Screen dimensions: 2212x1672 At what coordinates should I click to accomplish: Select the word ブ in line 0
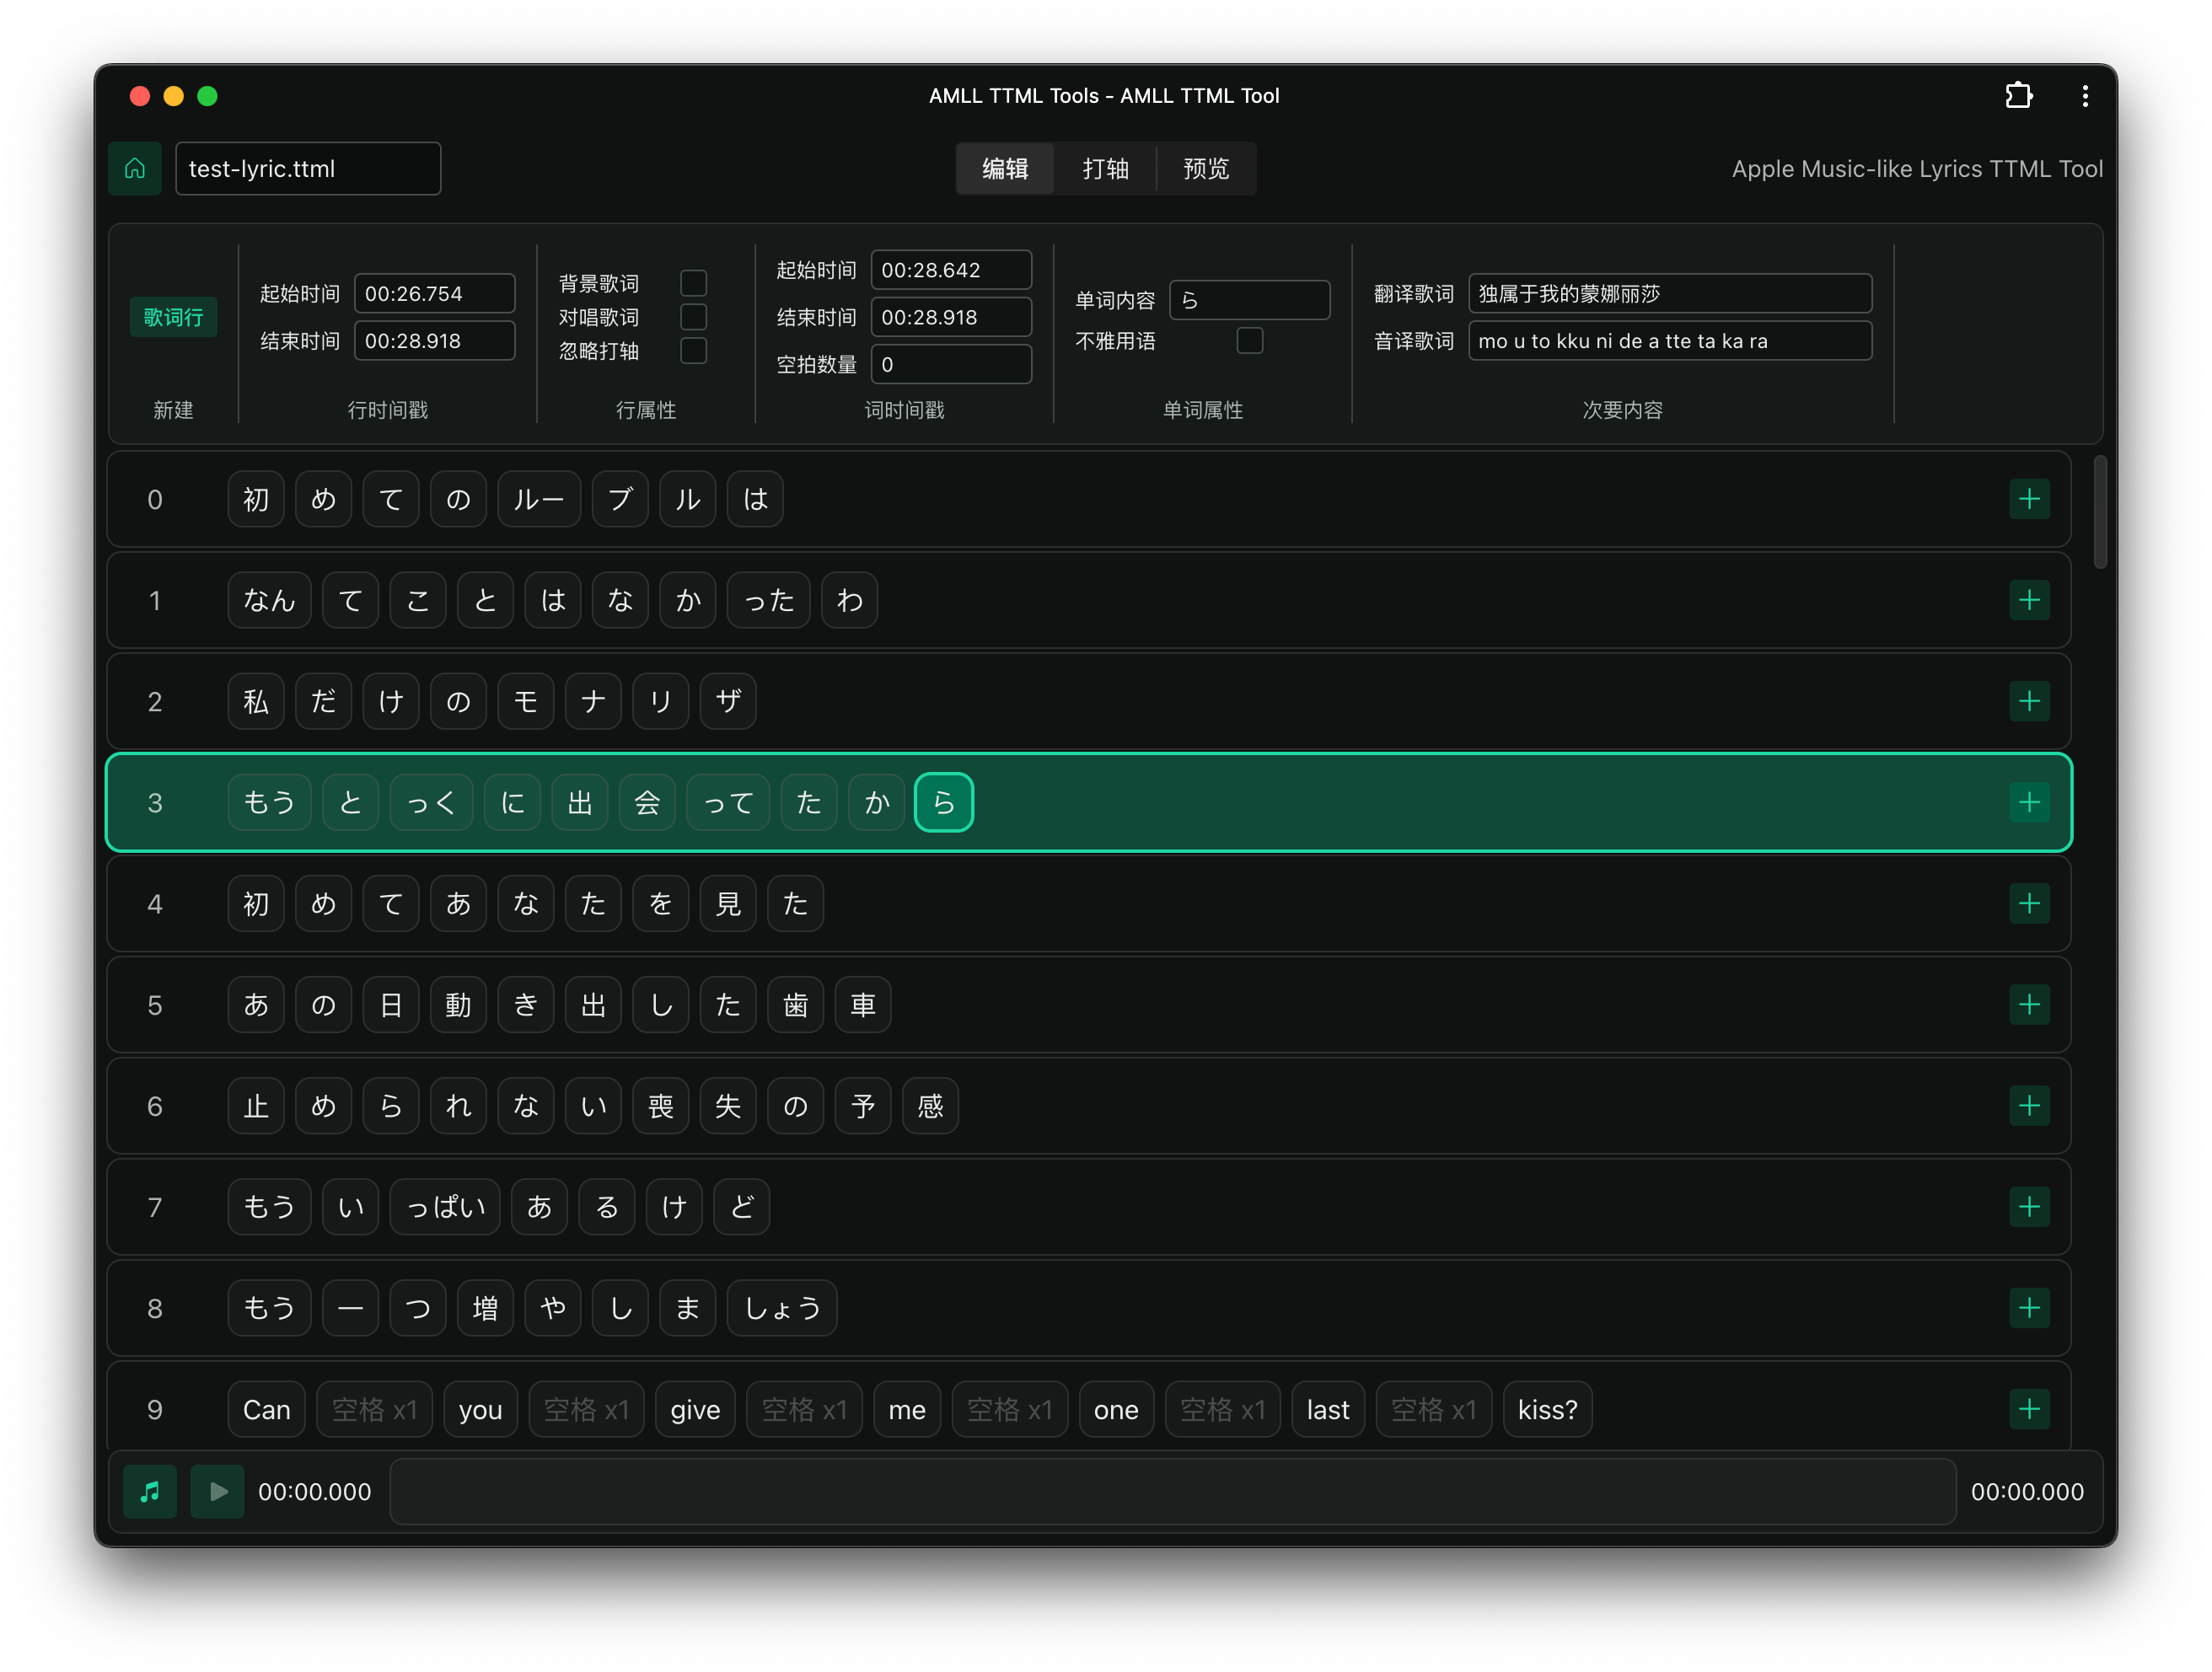(620, 499)
